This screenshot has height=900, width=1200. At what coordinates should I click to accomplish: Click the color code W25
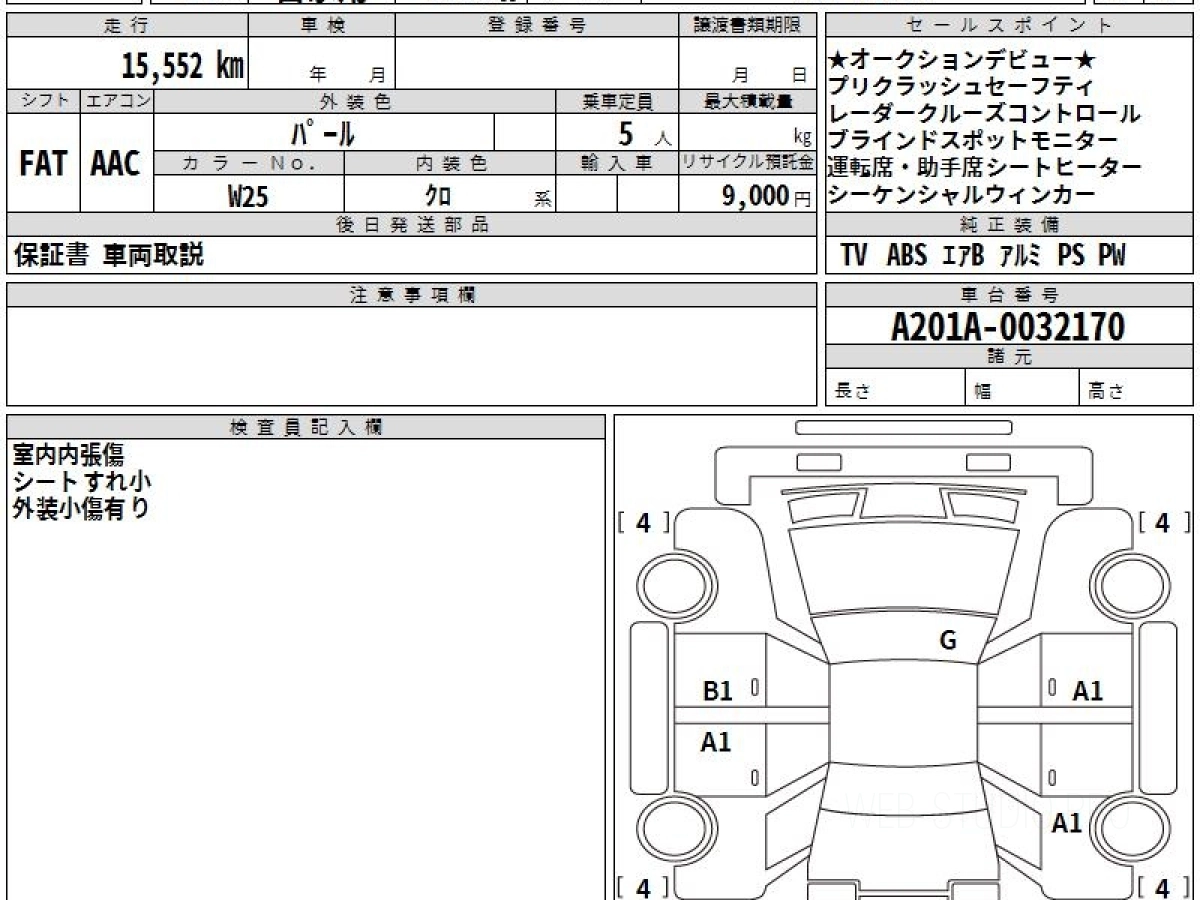[x=248, y=196]
